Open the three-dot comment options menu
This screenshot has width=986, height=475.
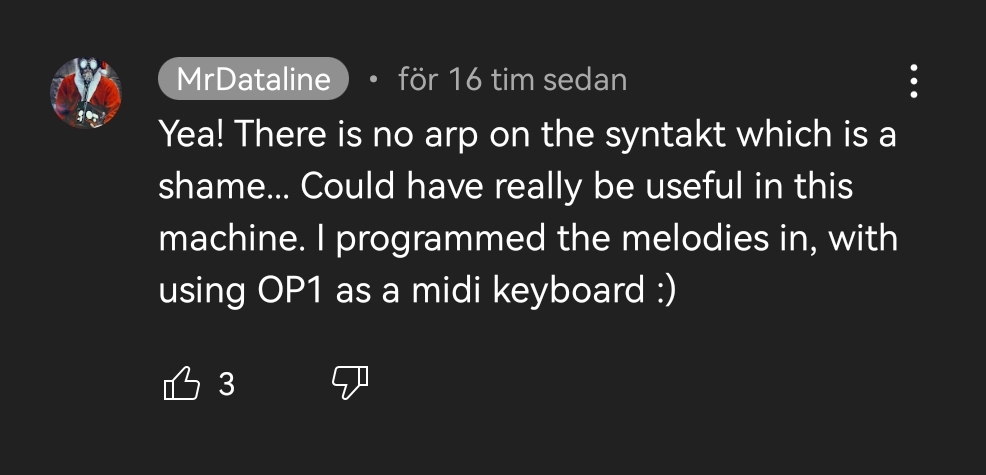click(913, 81)
